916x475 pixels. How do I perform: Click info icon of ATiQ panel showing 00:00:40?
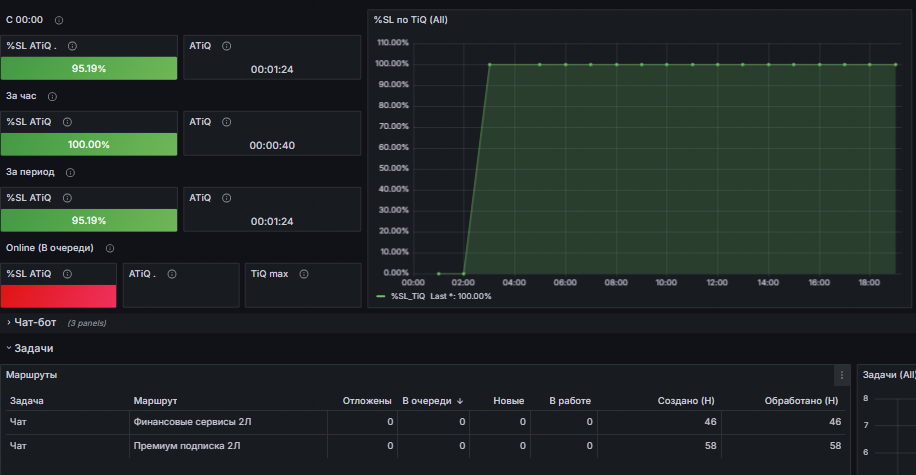[227, 122]
